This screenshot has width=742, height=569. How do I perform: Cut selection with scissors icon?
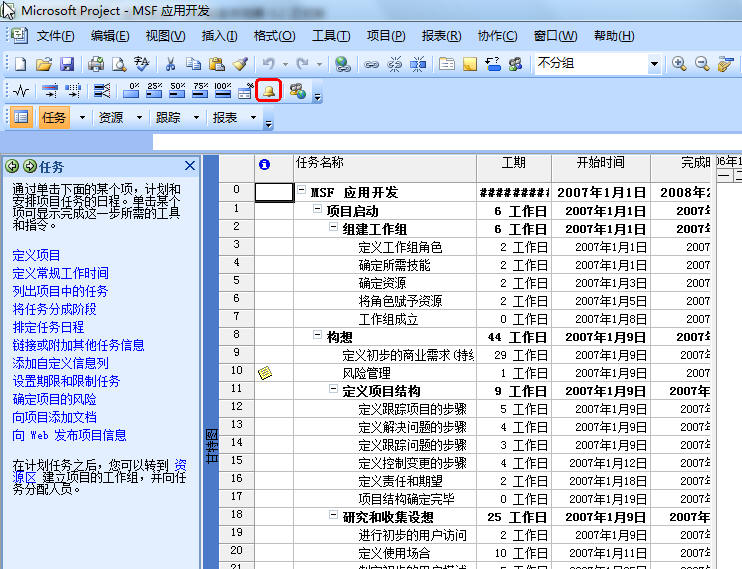[170, 64]
